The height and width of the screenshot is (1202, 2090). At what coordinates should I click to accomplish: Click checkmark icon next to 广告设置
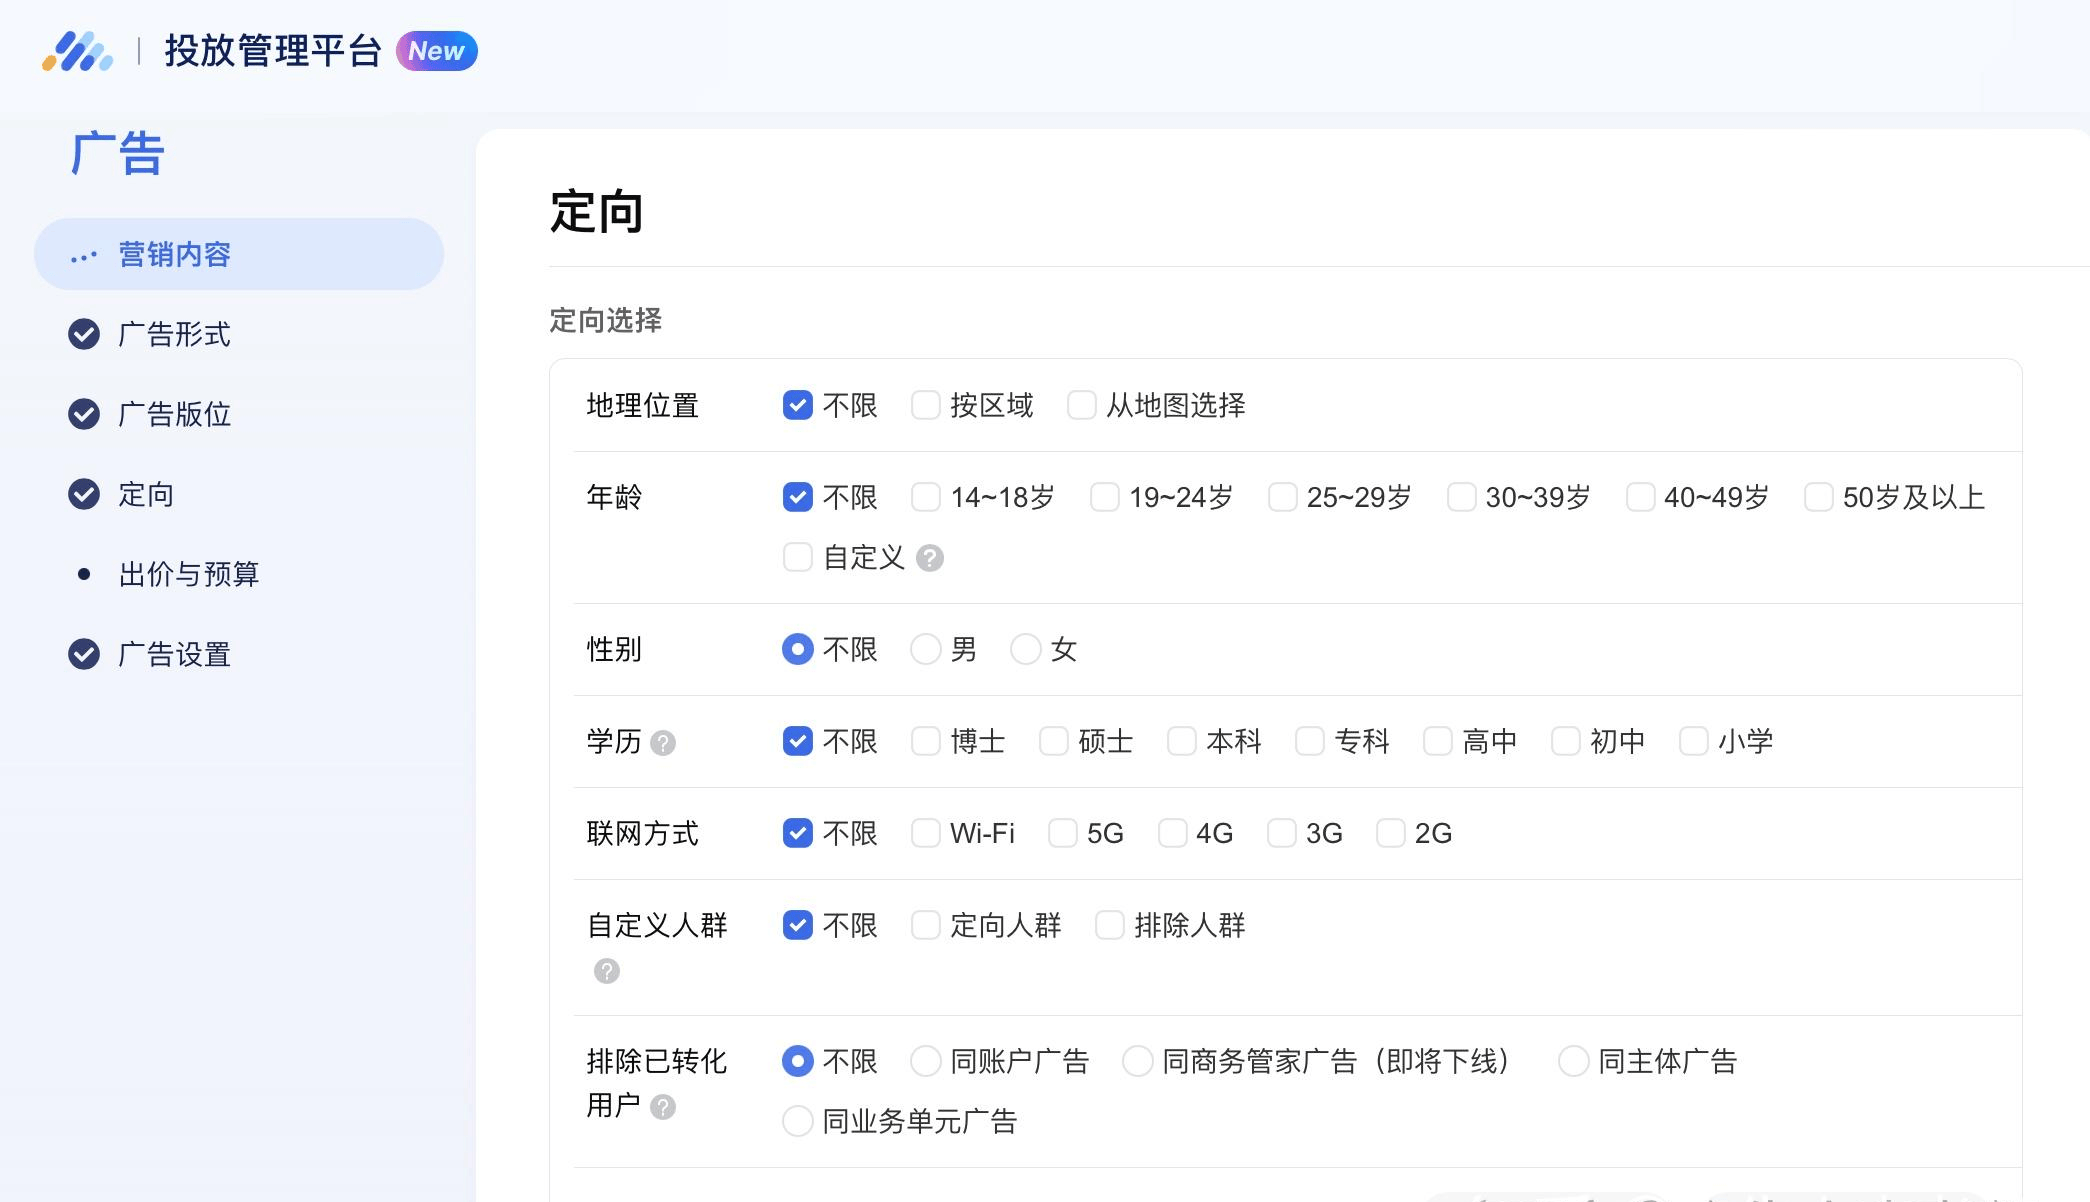point(84,654)
